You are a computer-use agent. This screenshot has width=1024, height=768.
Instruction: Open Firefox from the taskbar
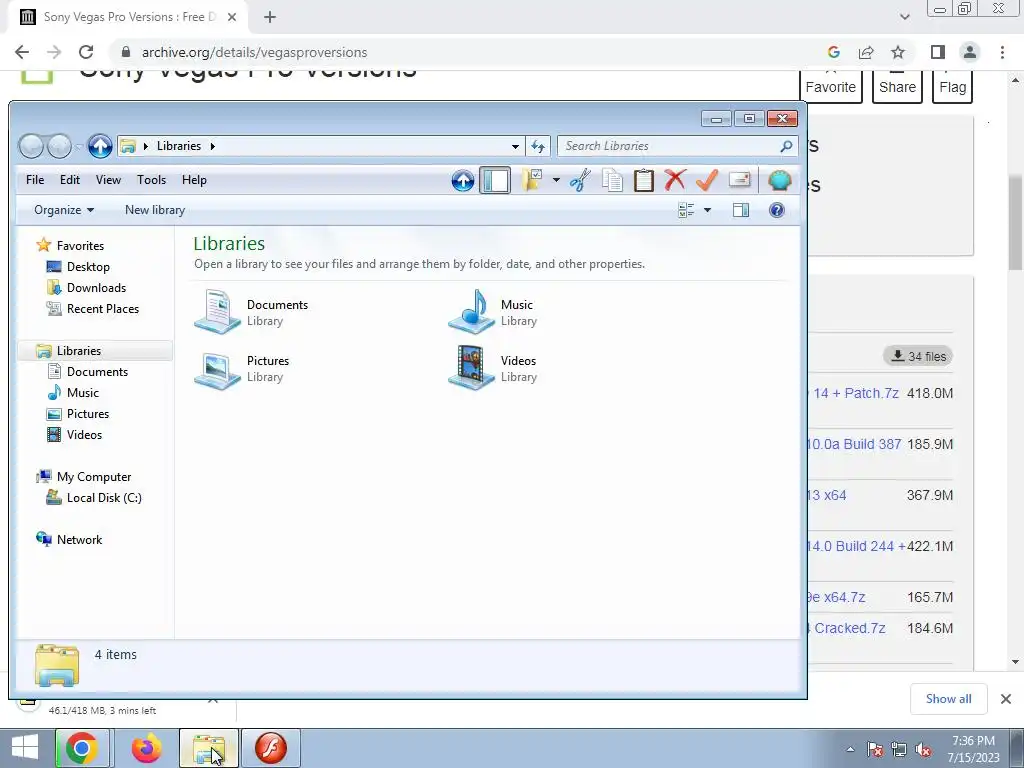coord(146,748)
